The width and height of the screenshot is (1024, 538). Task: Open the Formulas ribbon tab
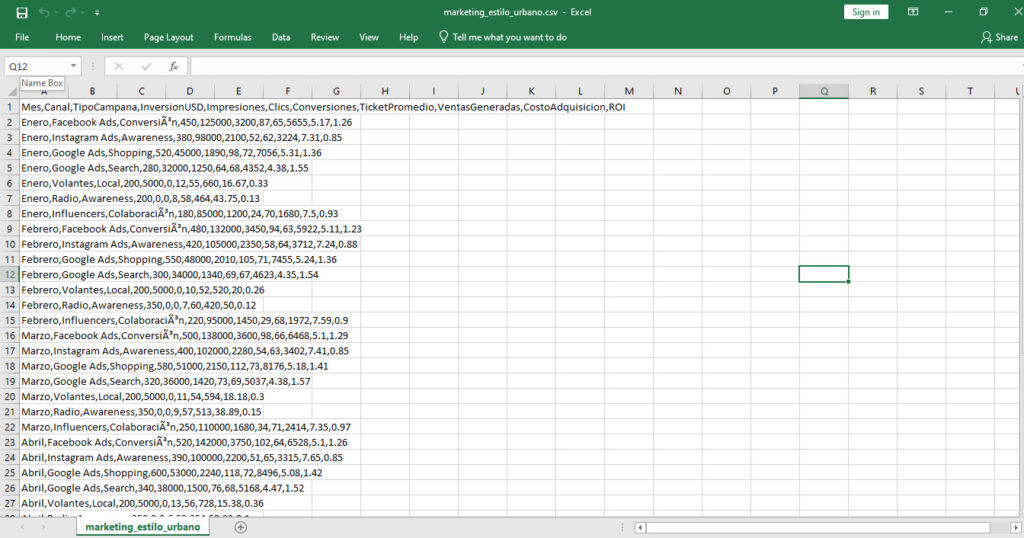232,37
